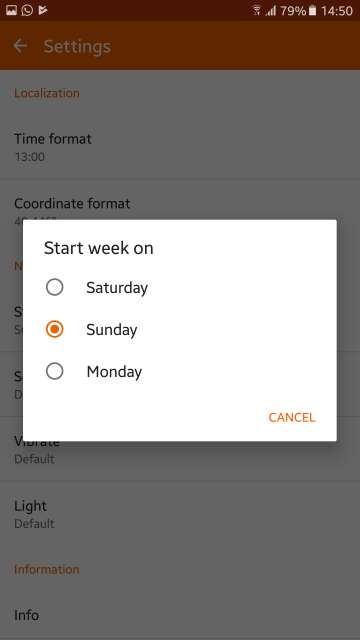
Task: Tap the signal strength bars icon
Action: [271, 11]
